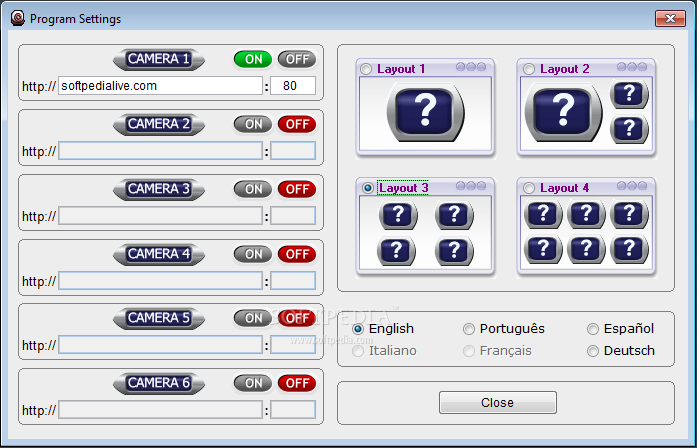Image resolution: width=697 pixels, height=448 pixels.
Task: Switch Camera 3 OFF
Action: pyautogui.click(x=297, y=189)
